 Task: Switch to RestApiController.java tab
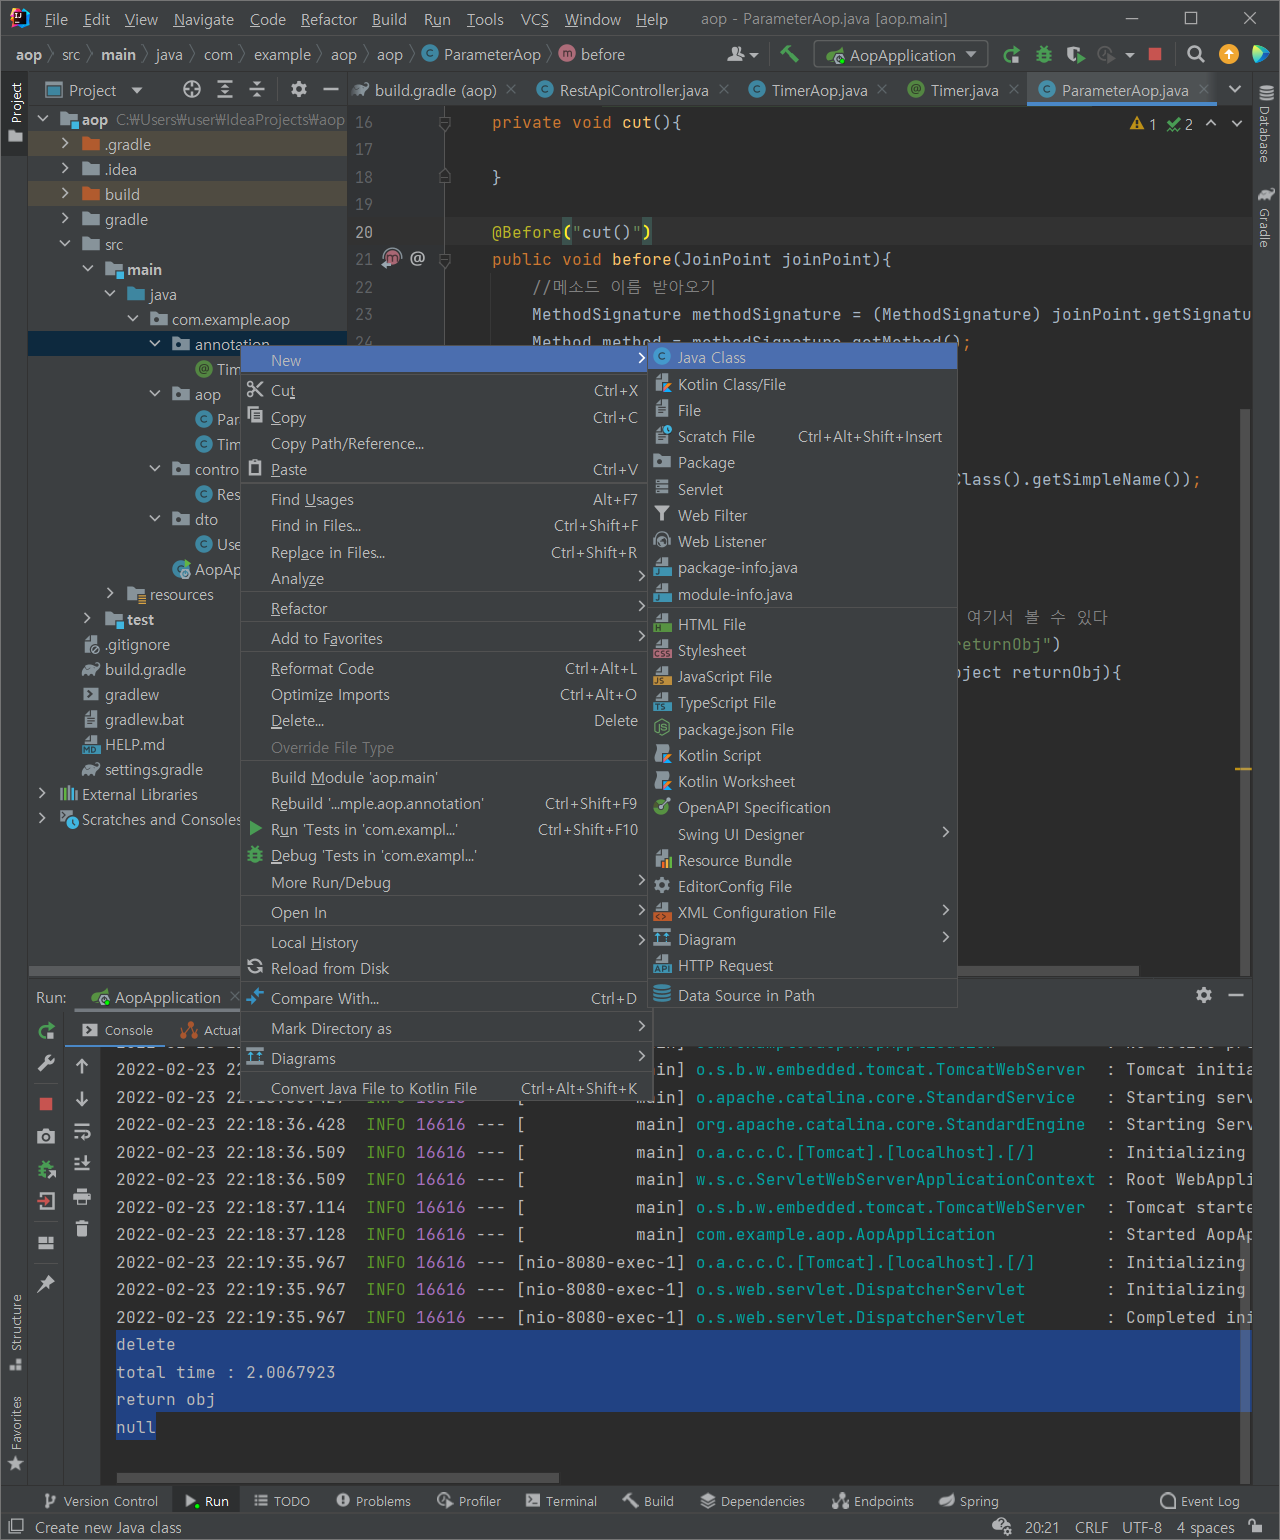634,90
